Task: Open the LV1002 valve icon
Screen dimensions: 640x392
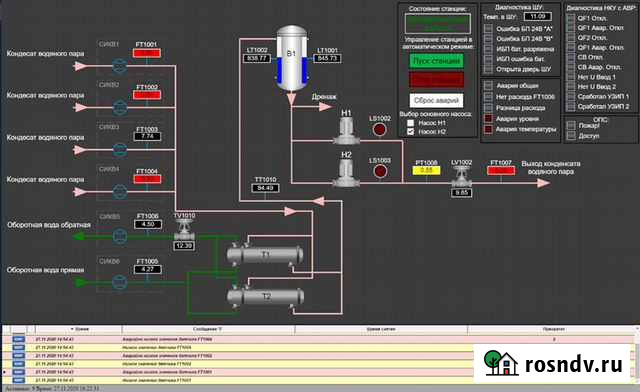Action: click(x=461, y=177)
